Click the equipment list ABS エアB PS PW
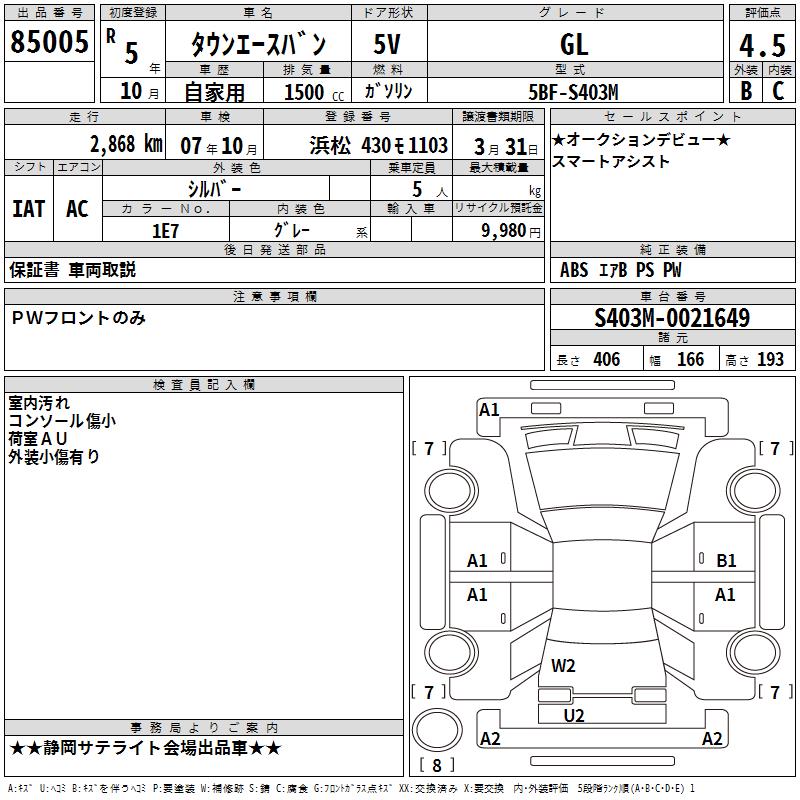 (620, 270)
